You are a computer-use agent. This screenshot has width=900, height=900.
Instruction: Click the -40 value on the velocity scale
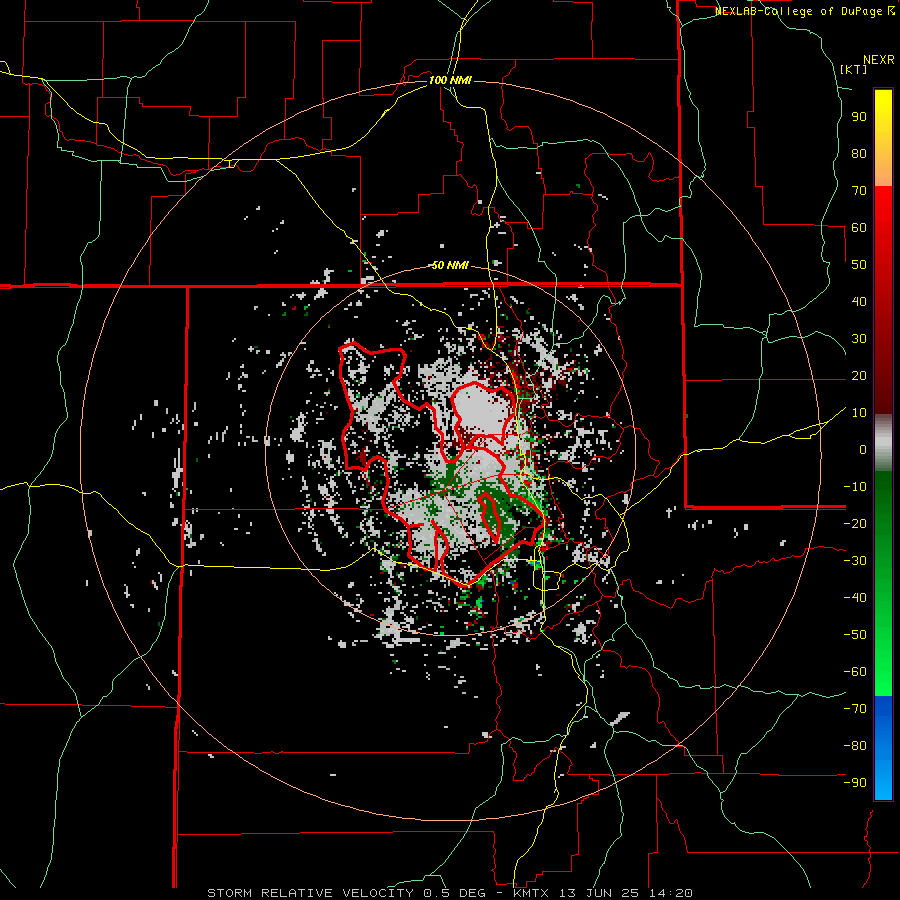(x=855, y=598)
